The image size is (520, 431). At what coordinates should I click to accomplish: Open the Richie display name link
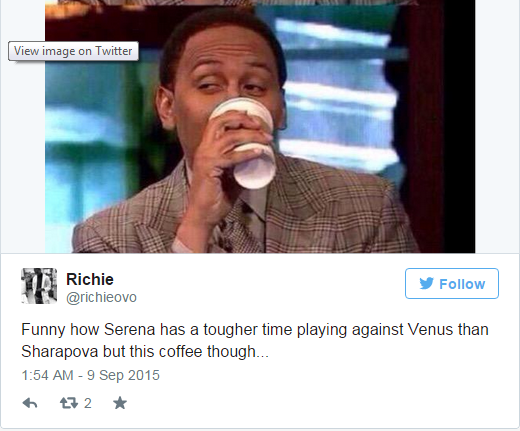click(90, 279)
